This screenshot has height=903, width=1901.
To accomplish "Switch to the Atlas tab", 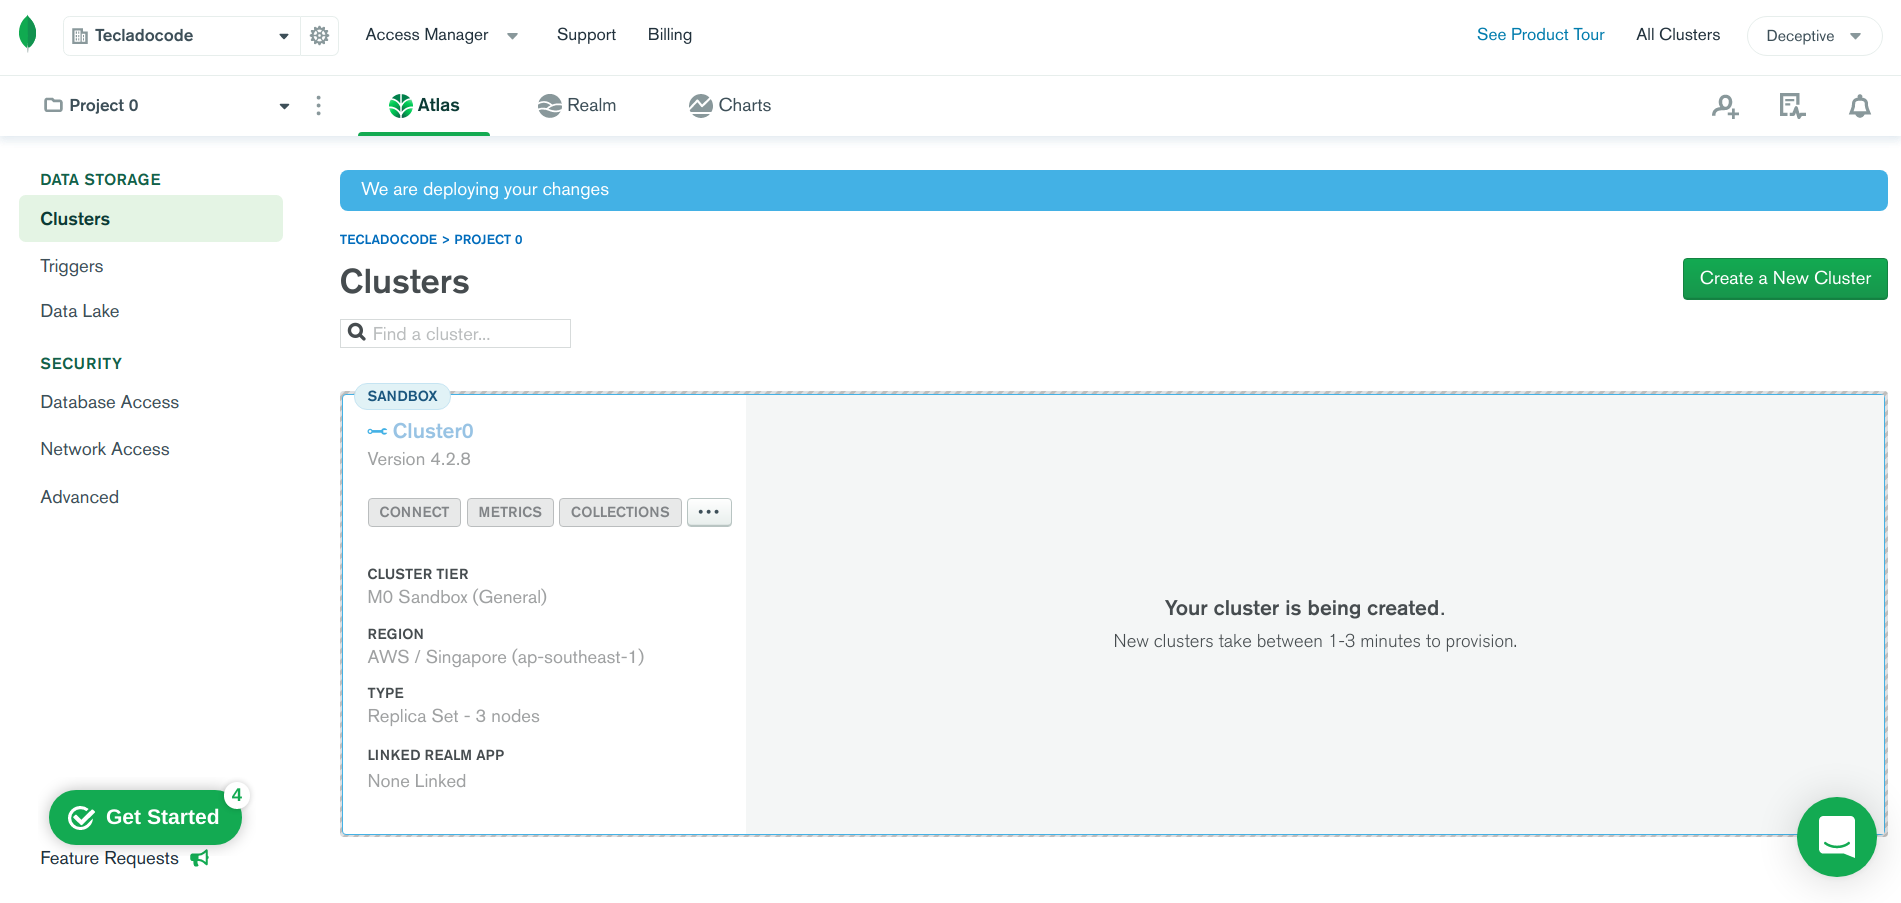I will pos(424,105).
